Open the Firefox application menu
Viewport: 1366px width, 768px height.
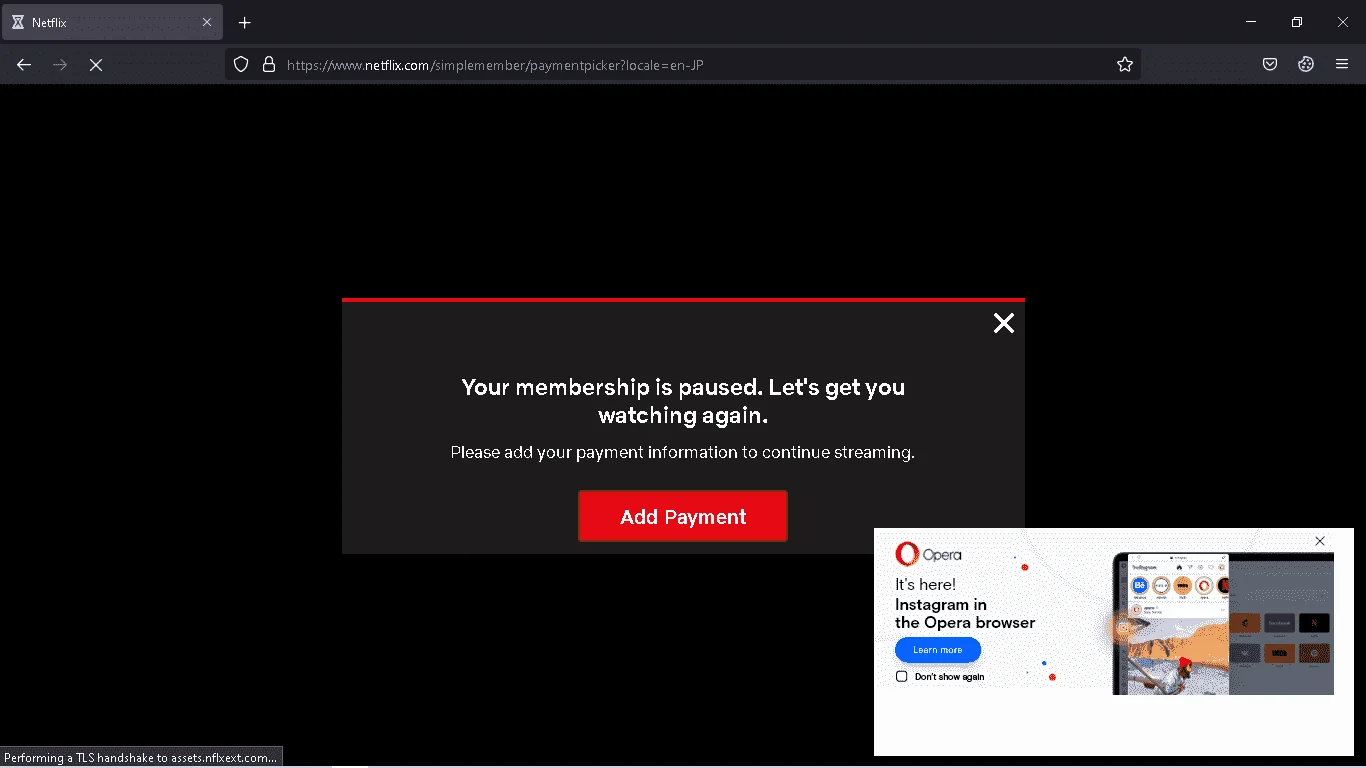tap(1342, 64)
